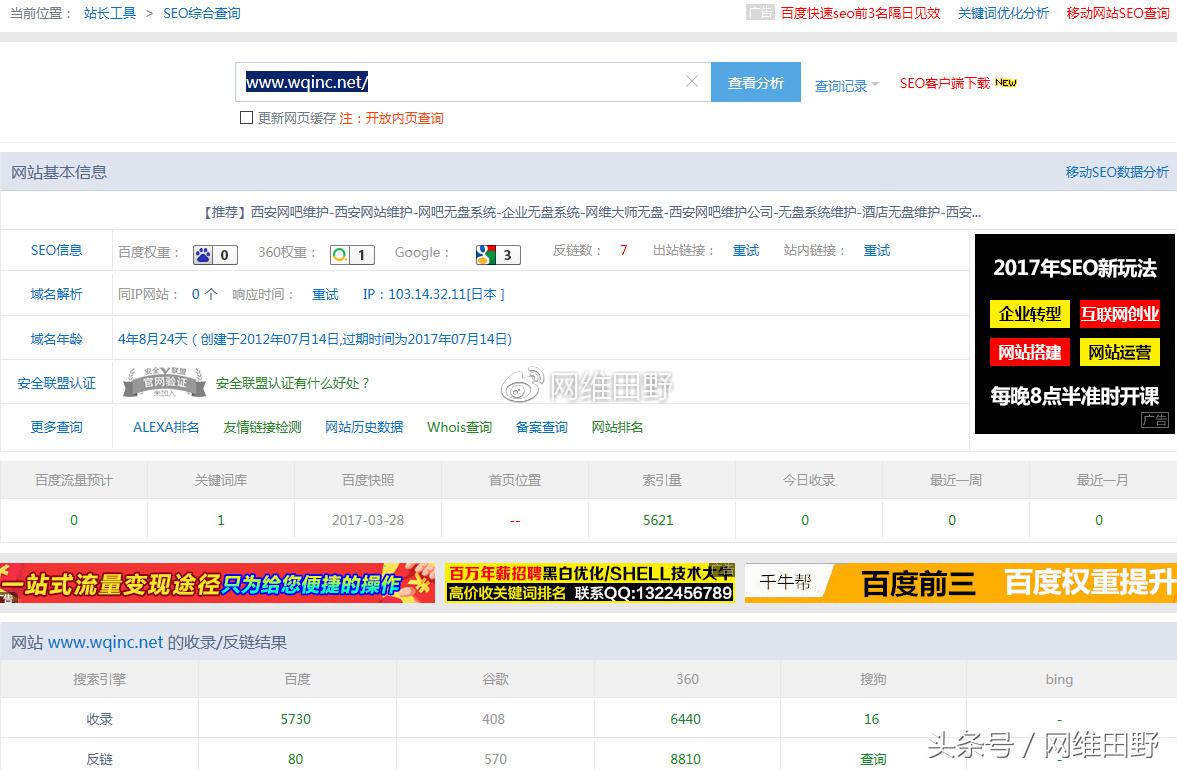
Task: Click the 360权重 green circle icon
Action: (x=340, y=254)
